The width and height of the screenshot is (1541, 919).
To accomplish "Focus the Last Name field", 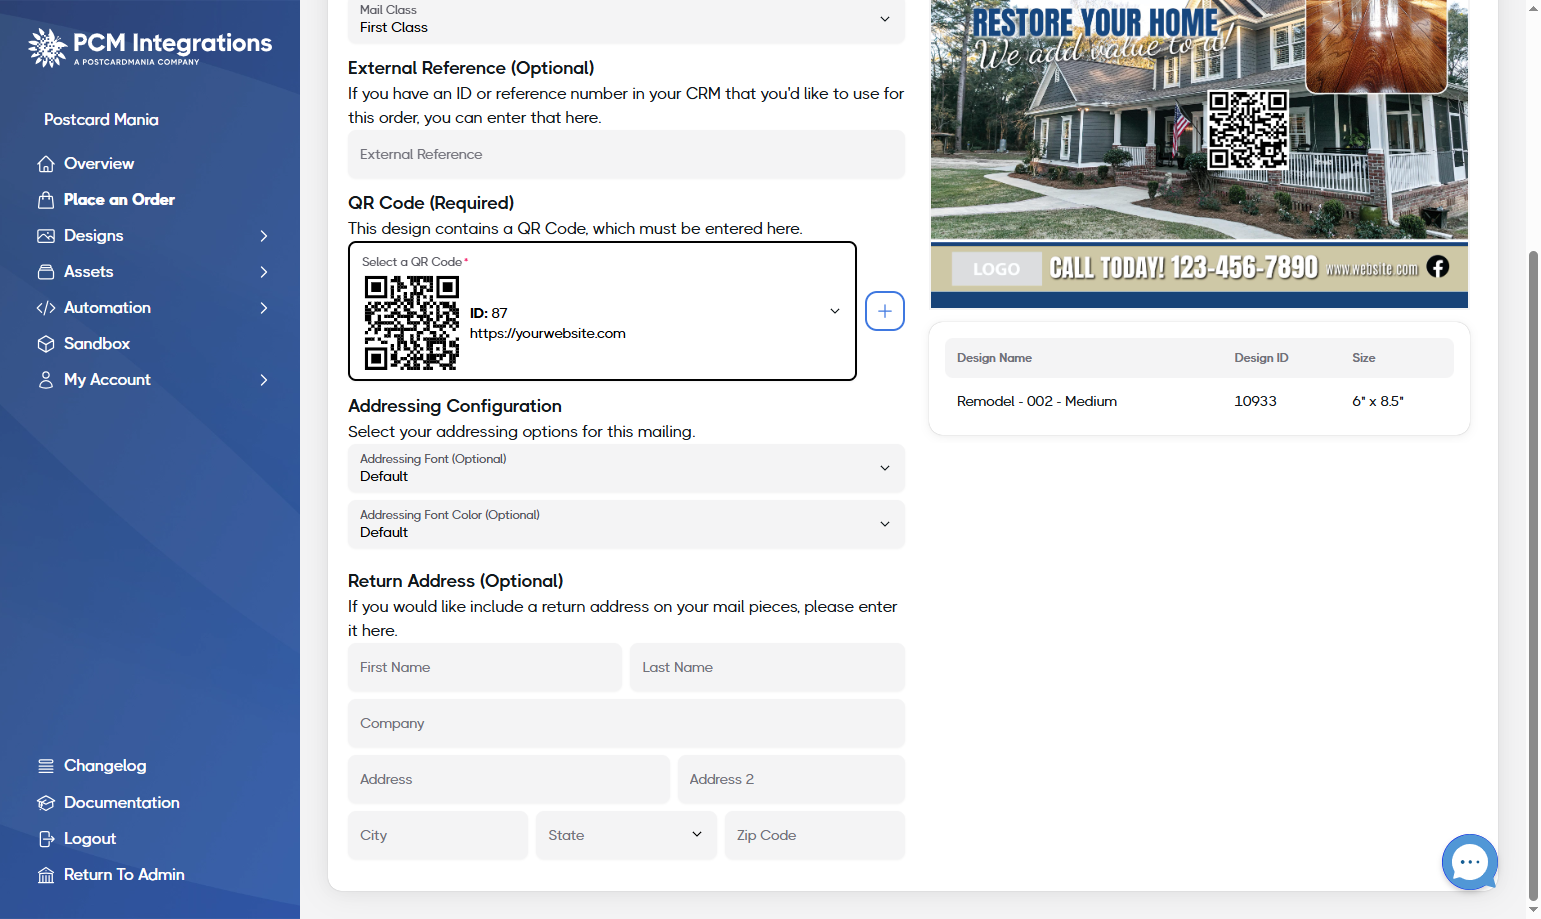I will pyautogui.click(x=767, y=667).
